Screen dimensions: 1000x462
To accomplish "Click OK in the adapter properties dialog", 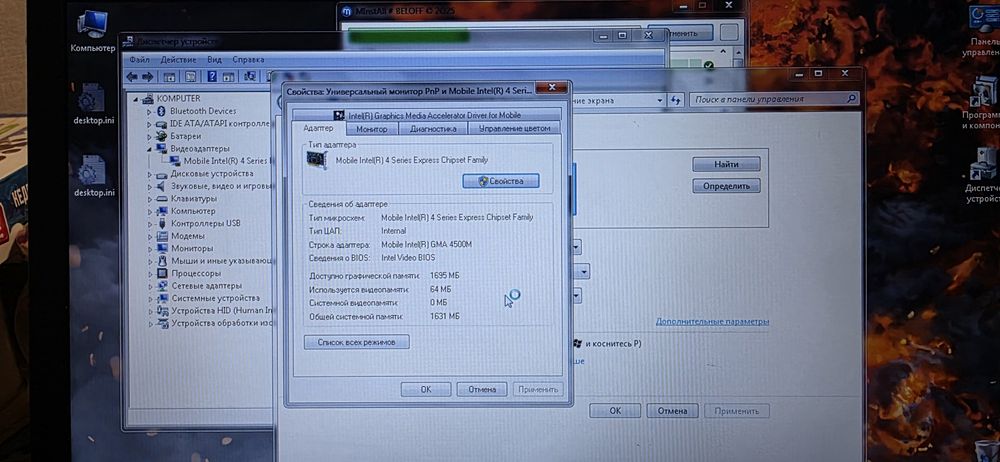I will pos(426,389).
